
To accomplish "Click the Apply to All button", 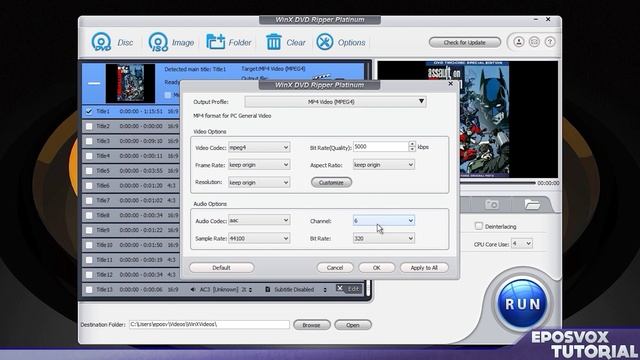I will (x=424, y=268).
